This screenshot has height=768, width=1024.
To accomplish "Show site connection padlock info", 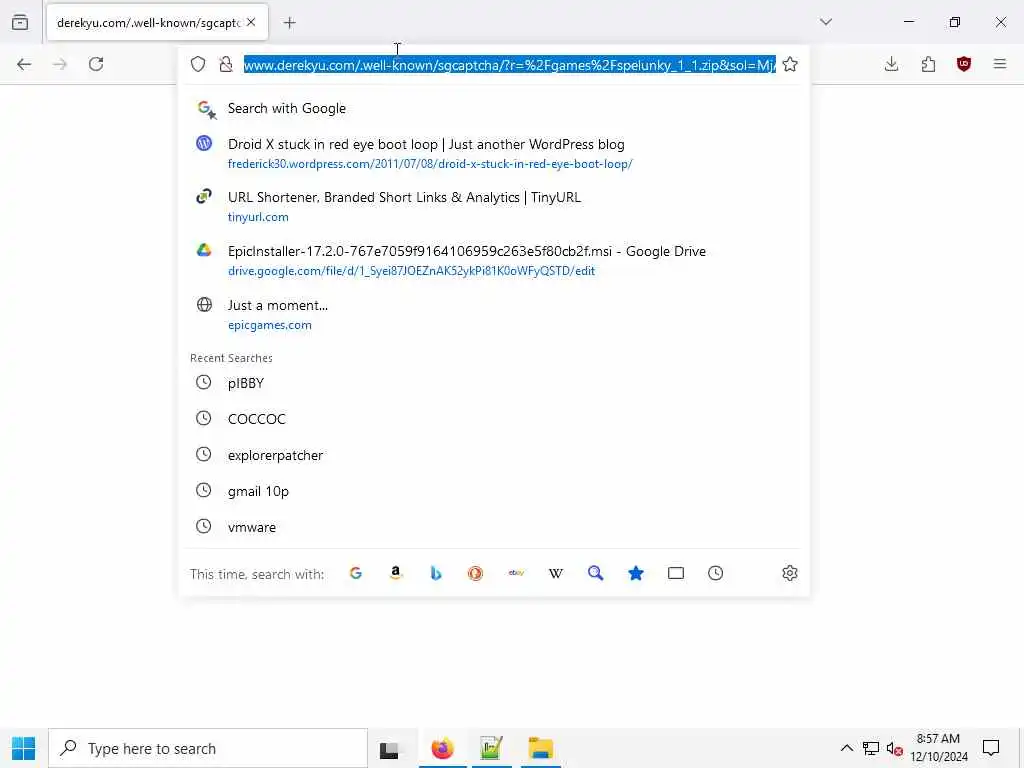I will [226, 64].
